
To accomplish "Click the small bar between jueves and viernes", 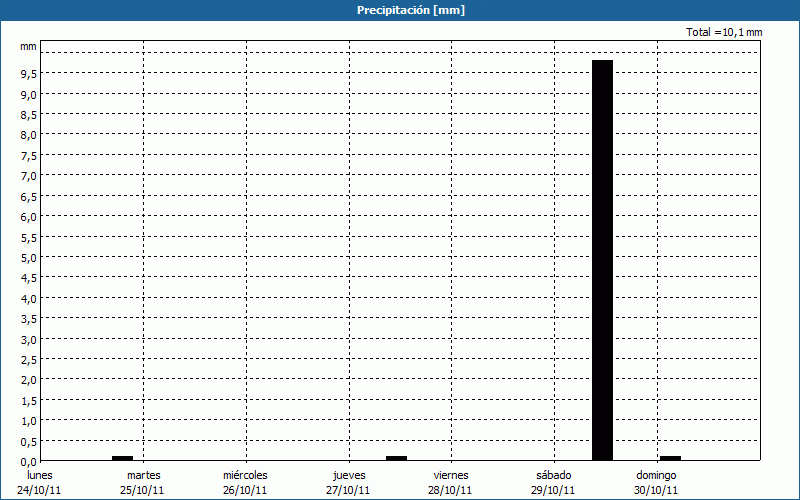I will (396, 458).
